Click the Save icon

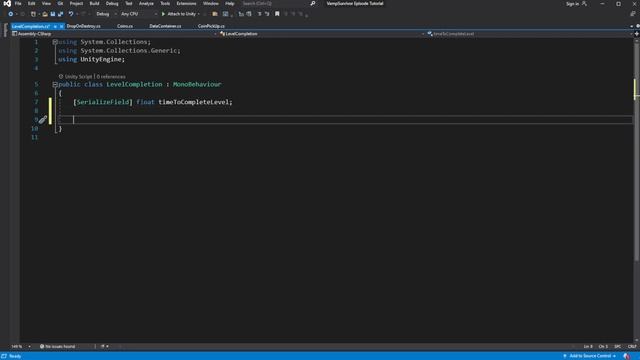click(x=53, y=14)
